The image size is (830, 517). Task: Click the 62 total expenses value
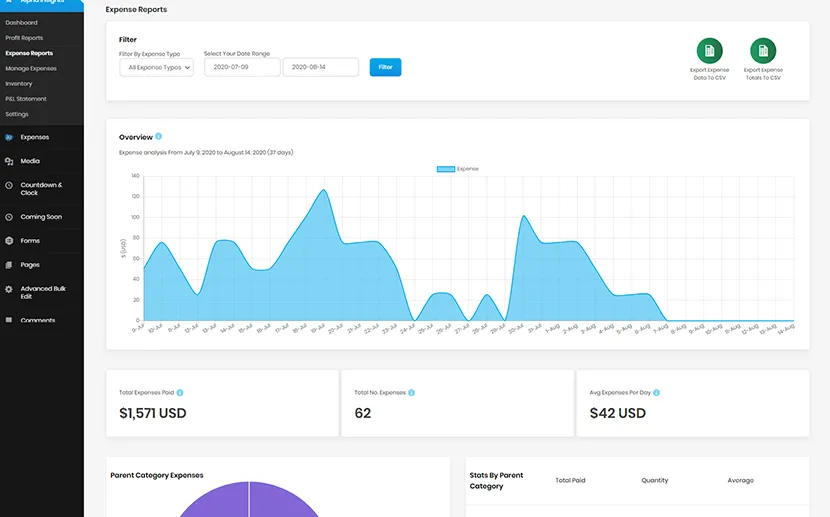[x=363, y=413]
